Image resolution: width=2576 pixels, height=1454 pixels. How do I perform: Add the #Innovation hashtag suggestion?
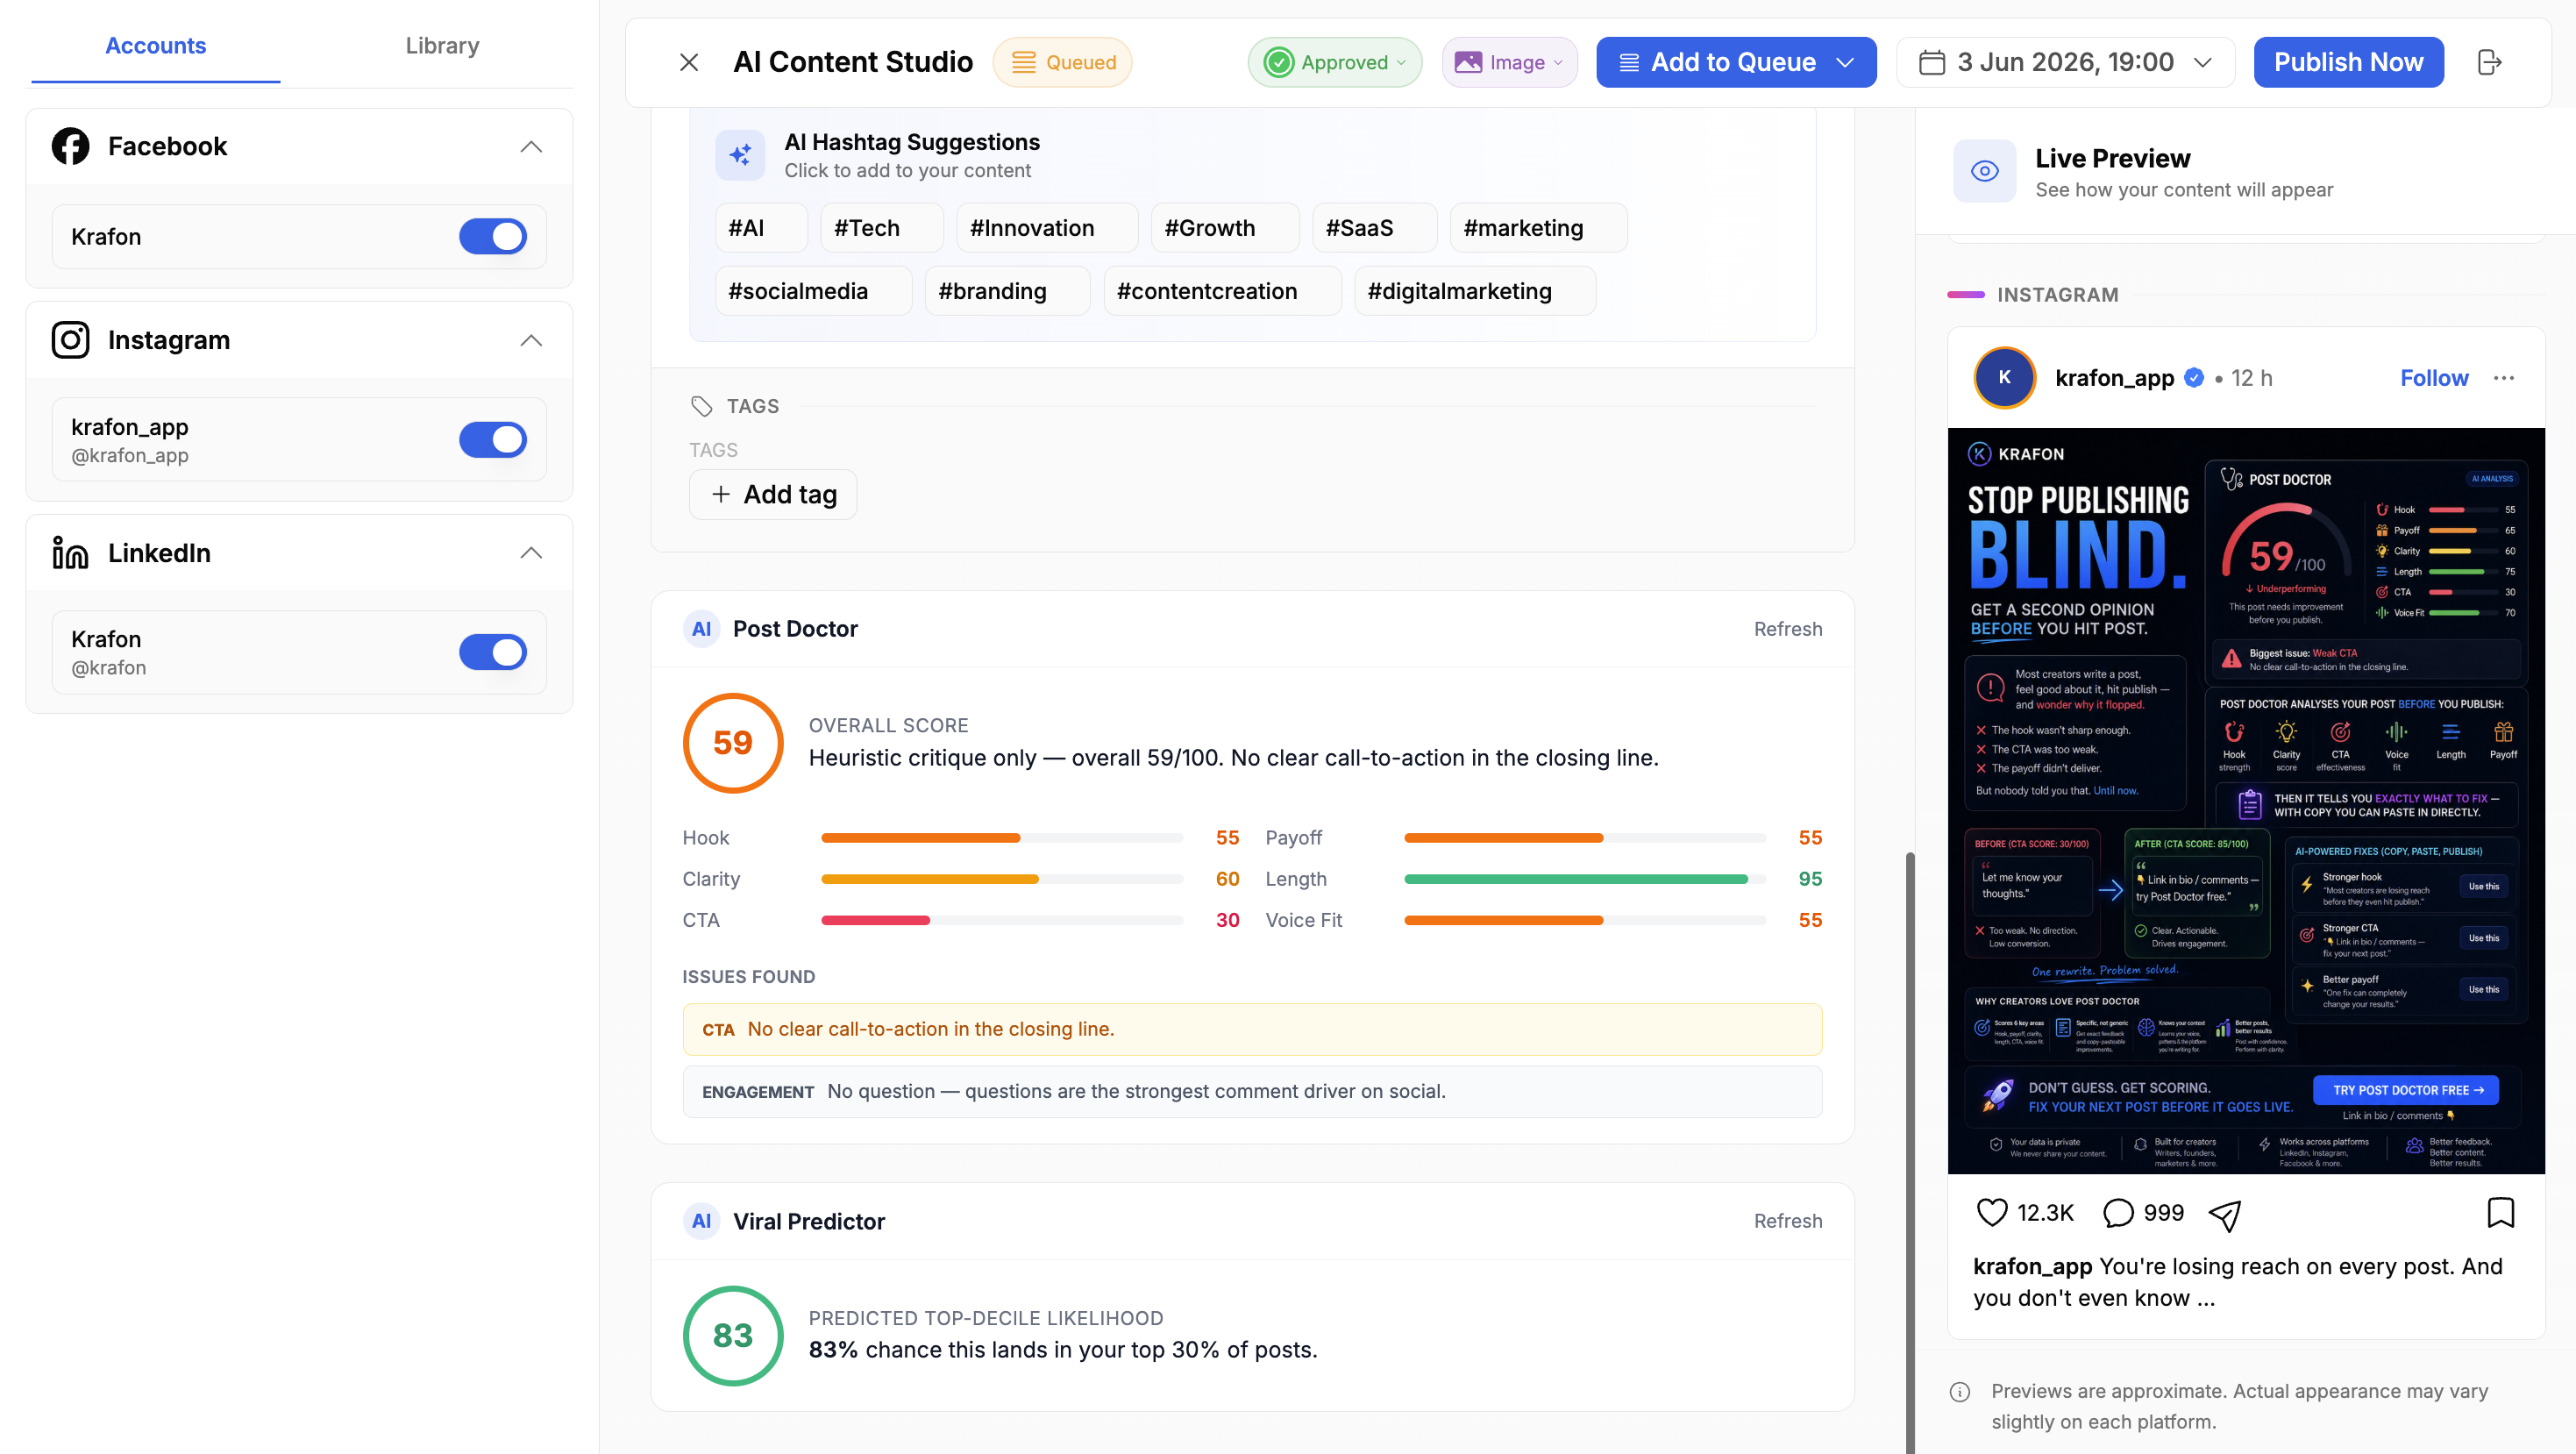click(x=1047, y=228)
